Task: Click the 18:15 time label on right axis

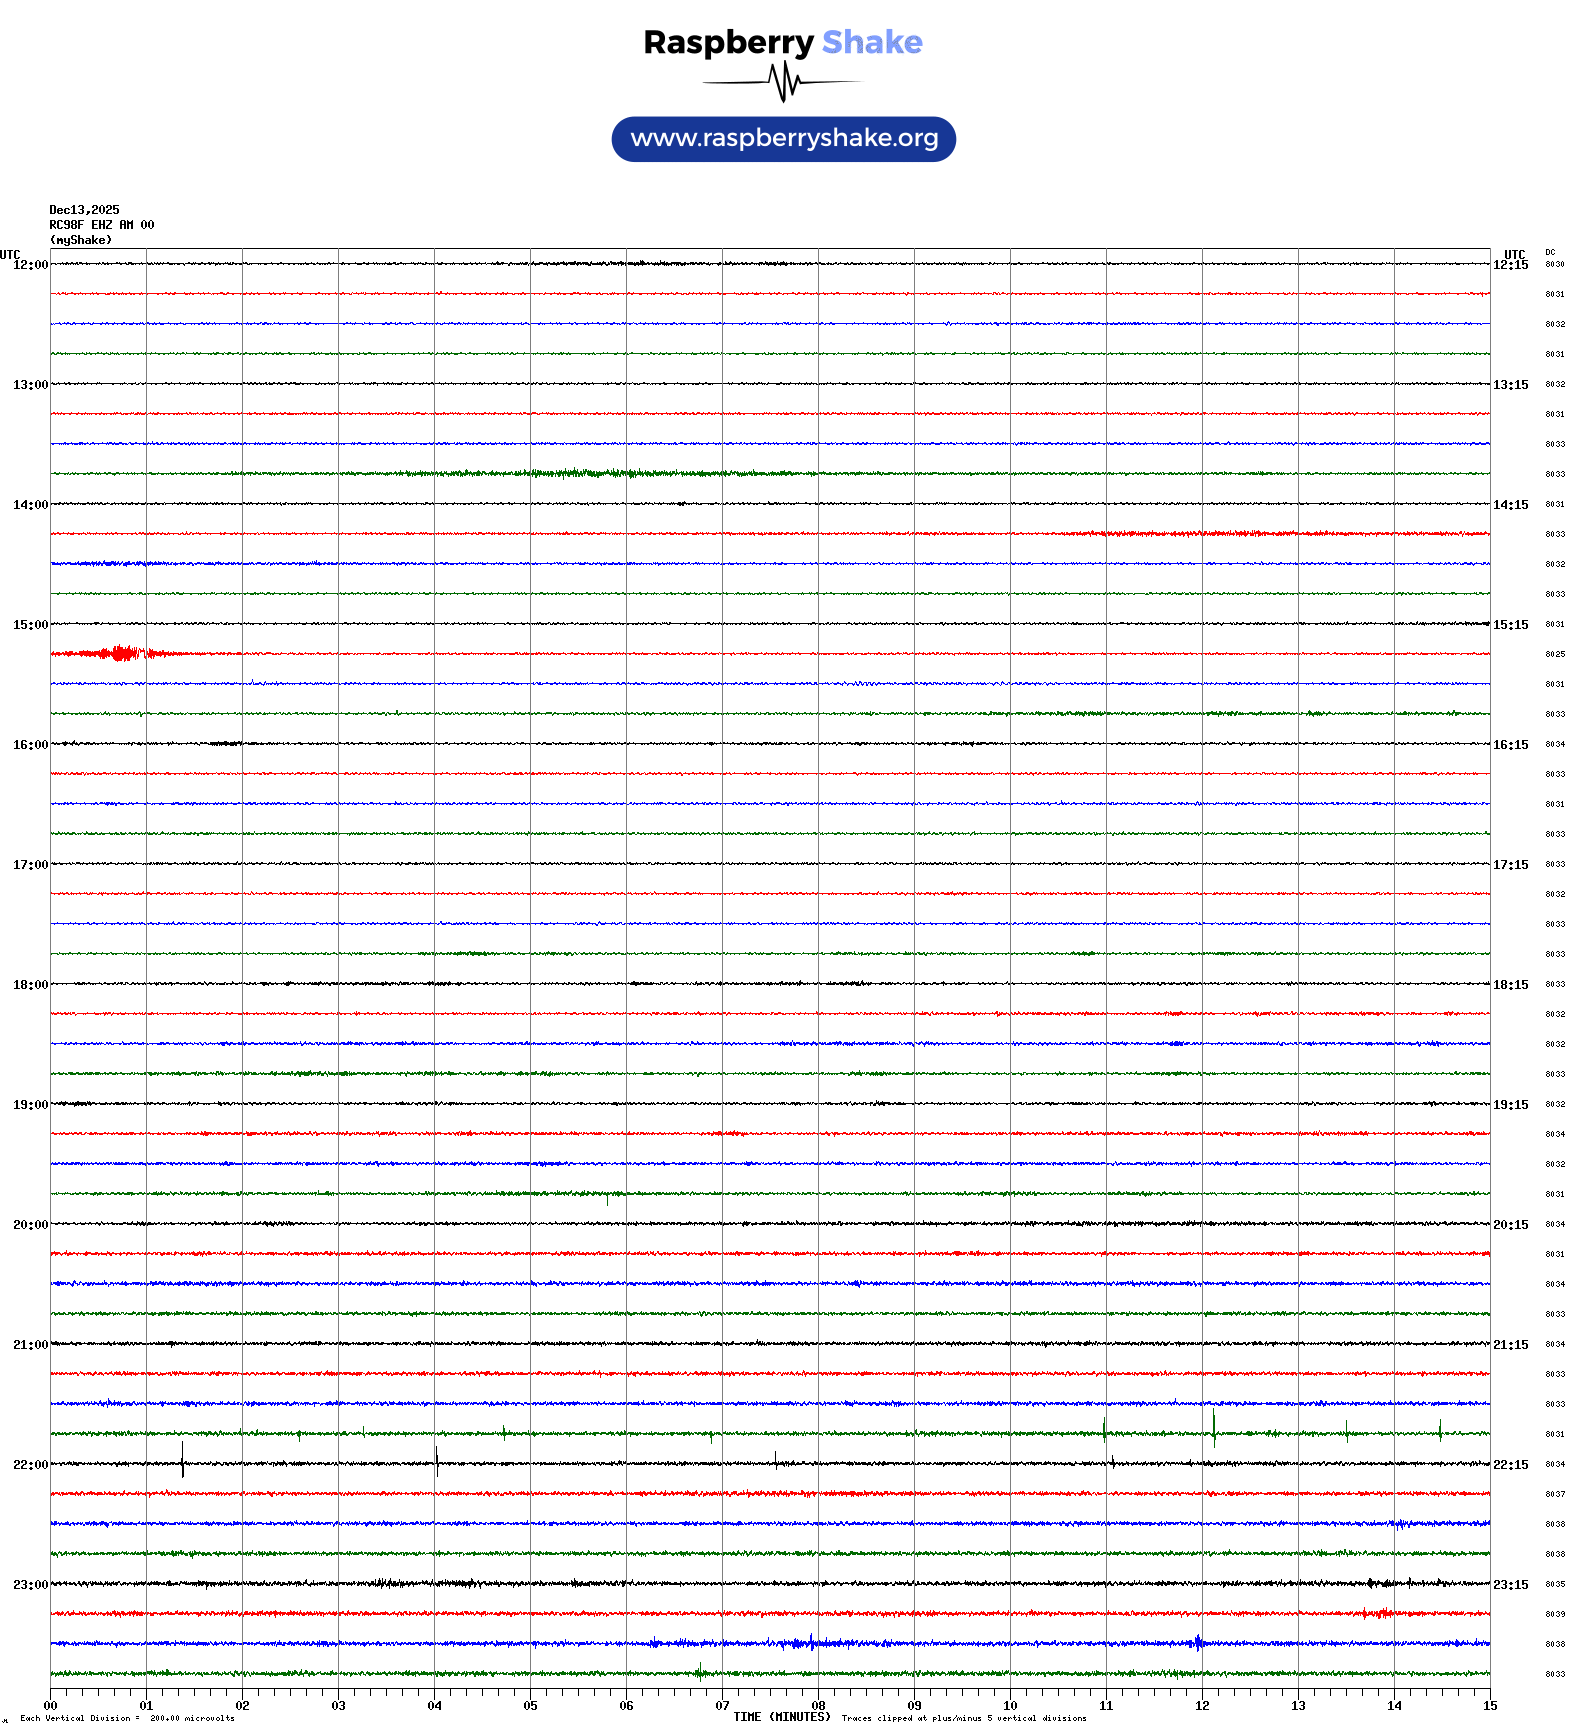Action: [1510, 985]
